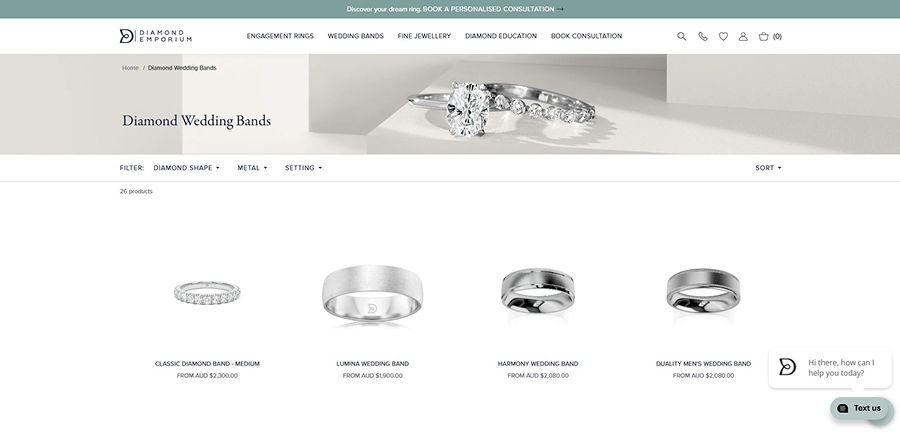The height and width of the screenshot is (432, 900).
Task: Open the account profile icon
Action: click(x=743, y=36)
